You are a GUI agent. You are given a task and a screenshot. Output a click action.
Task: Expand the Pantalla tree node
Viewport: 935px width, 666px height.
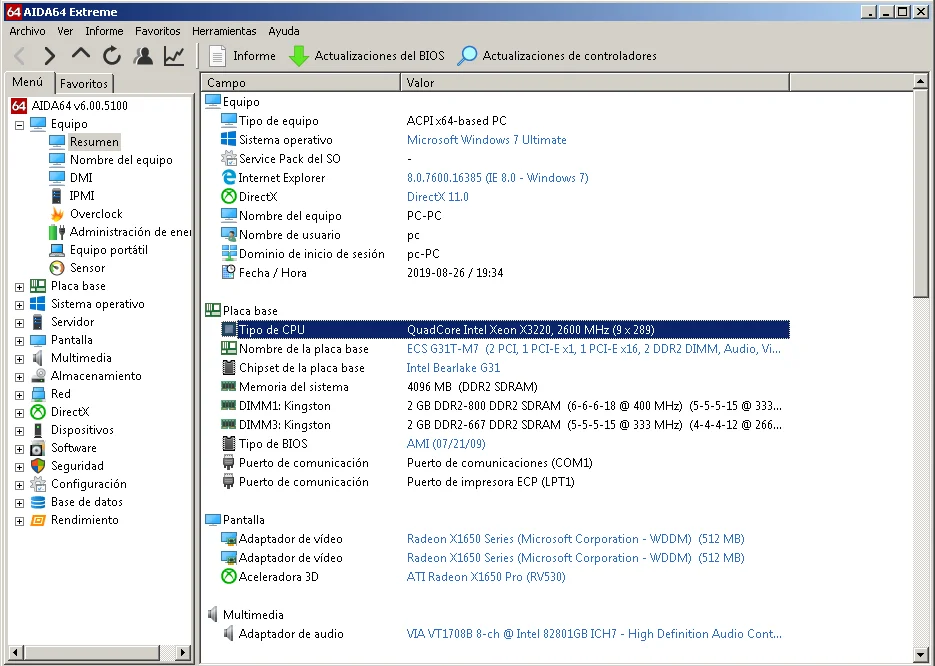pos(19,341)
